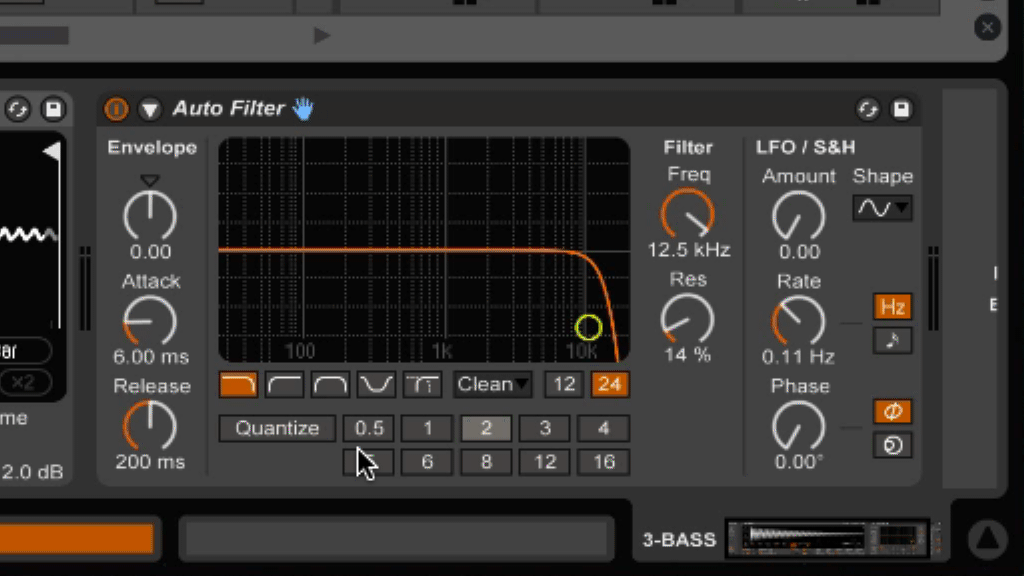Open the Clean circuit type dropdown
Viewport: 1024px width, 576px height.
point(493,384)
